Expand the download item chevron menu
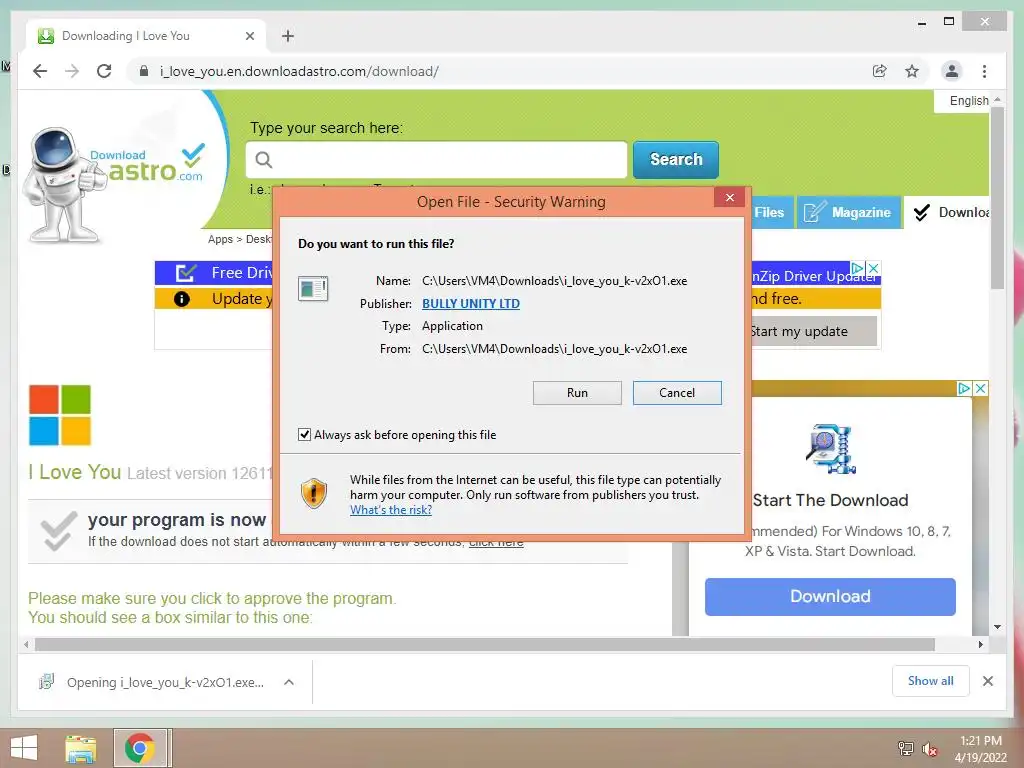Screen dimensions: 1024x768 pos(289,682)
